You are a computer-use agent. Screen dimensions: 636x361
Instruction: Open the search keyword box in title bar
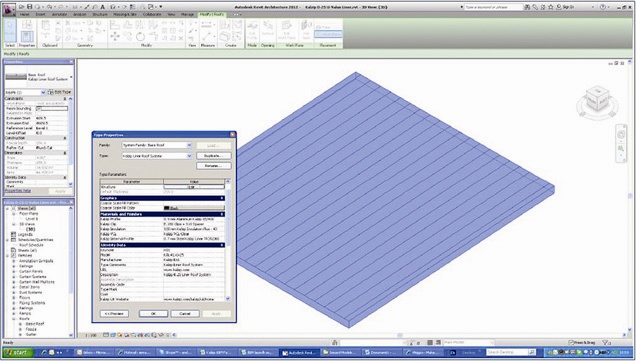click(x=493, y=7)
